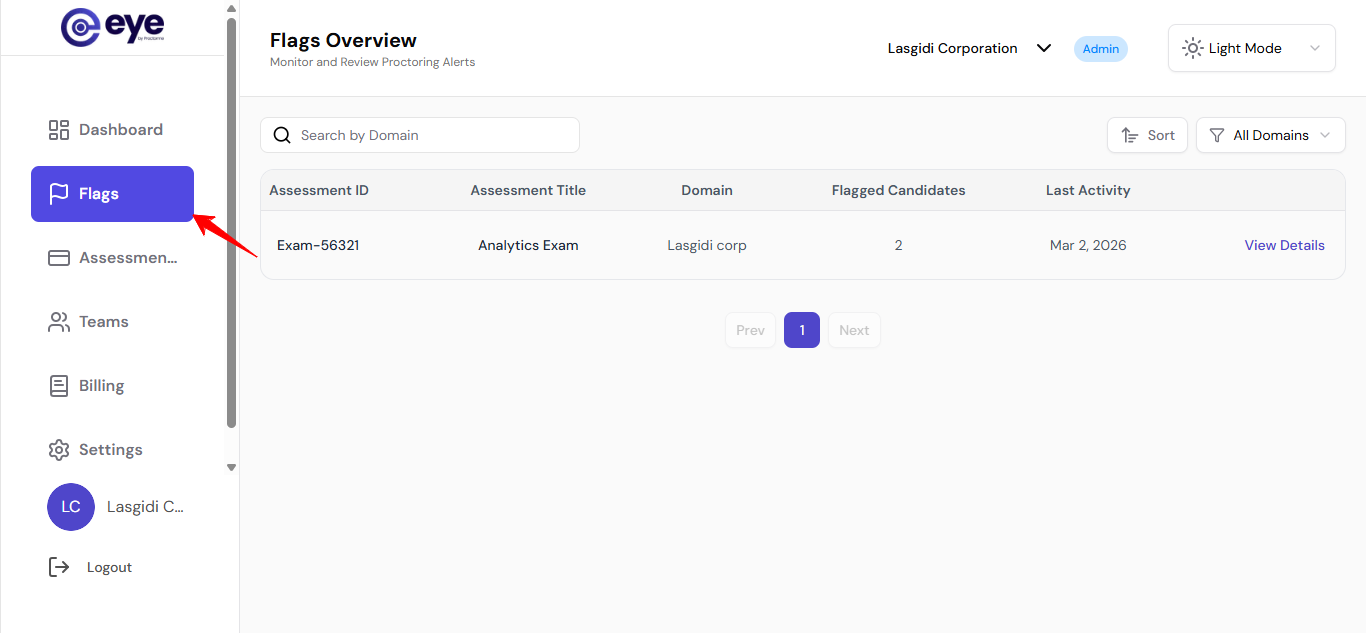Click the Exam-56321 cell
The image size is (1366, 633).
[x=318, y=245]
